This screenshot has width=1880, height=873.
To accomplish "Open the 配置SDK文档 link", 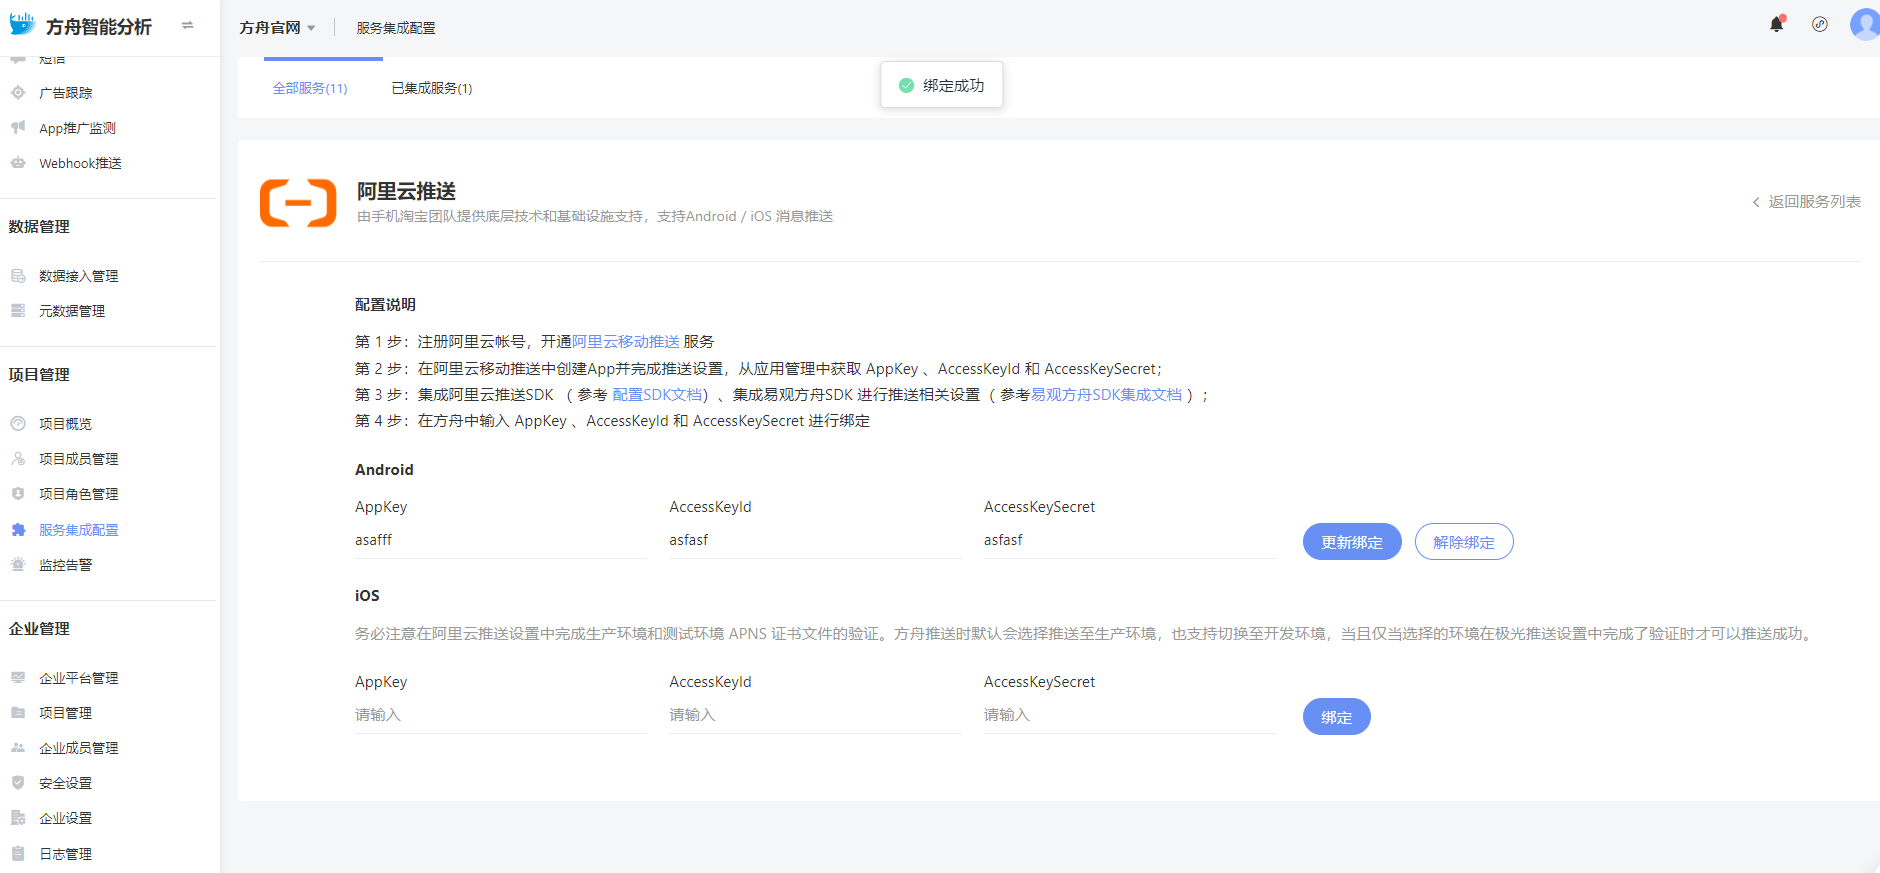I will pyautogui.click(x=657, y=395).
